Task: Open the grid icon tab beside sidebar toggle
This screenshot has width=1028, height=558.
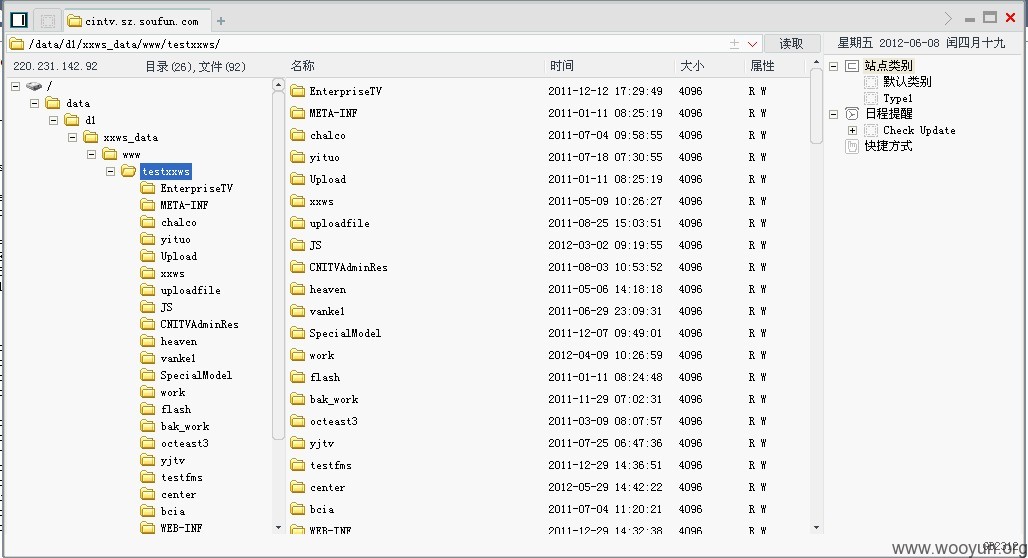Action: coord(47,21)
